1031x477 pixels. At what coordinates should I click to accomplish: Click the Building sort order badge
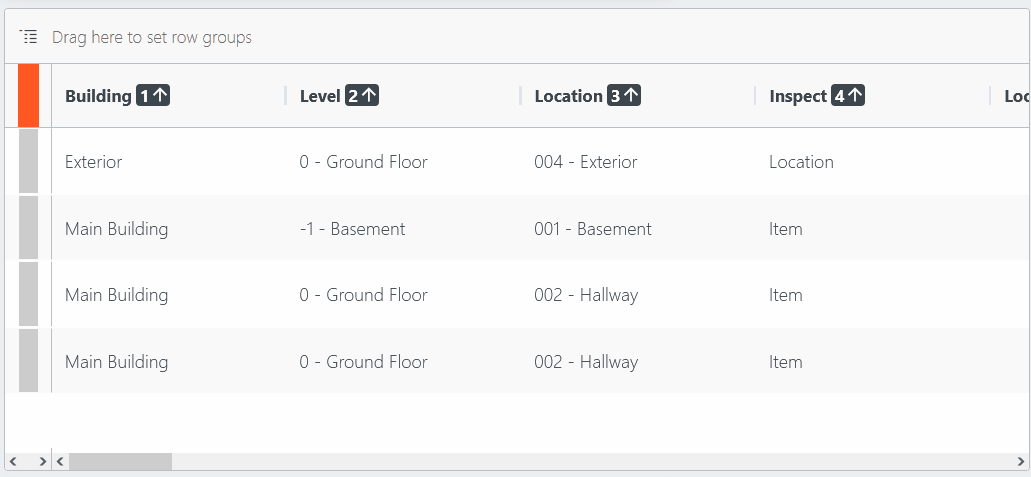tap(153, 96)
